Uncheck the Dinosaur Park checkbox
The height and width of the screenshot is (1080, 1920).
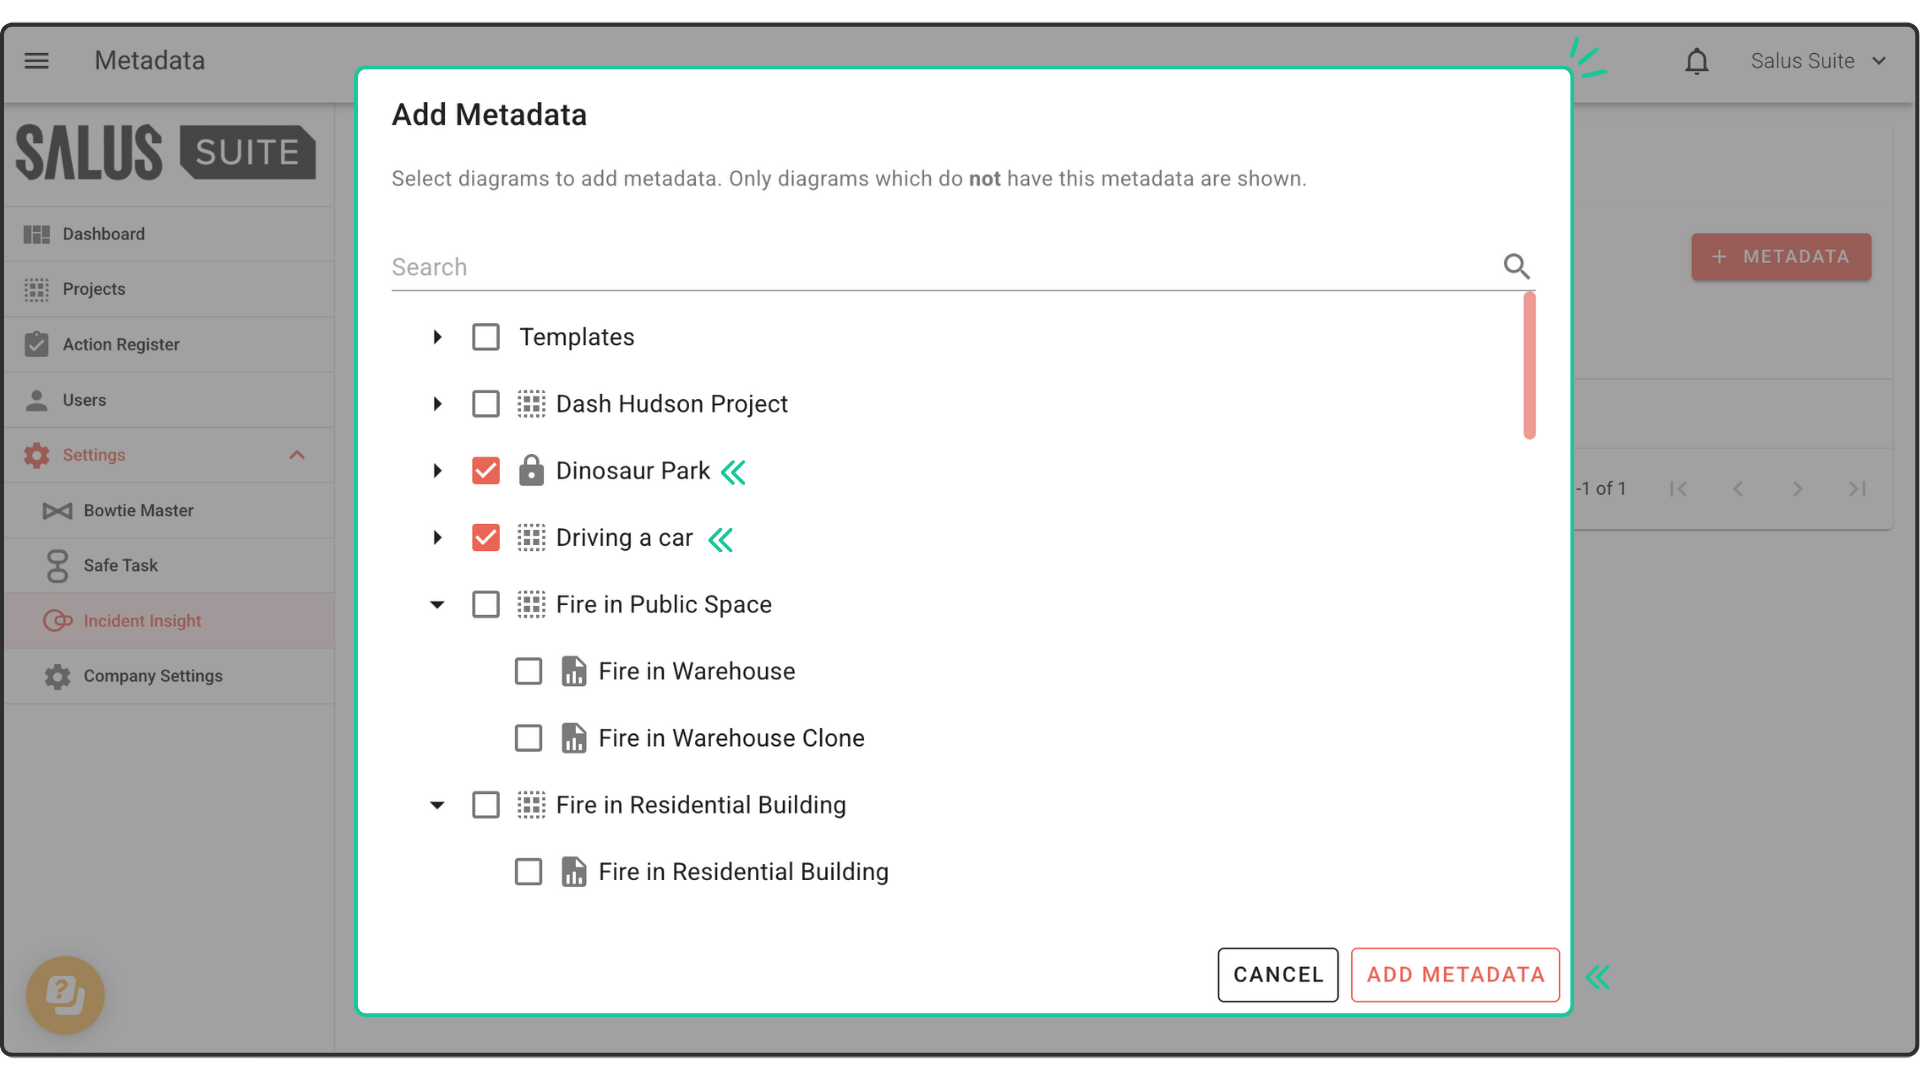(x=486, y=471)
